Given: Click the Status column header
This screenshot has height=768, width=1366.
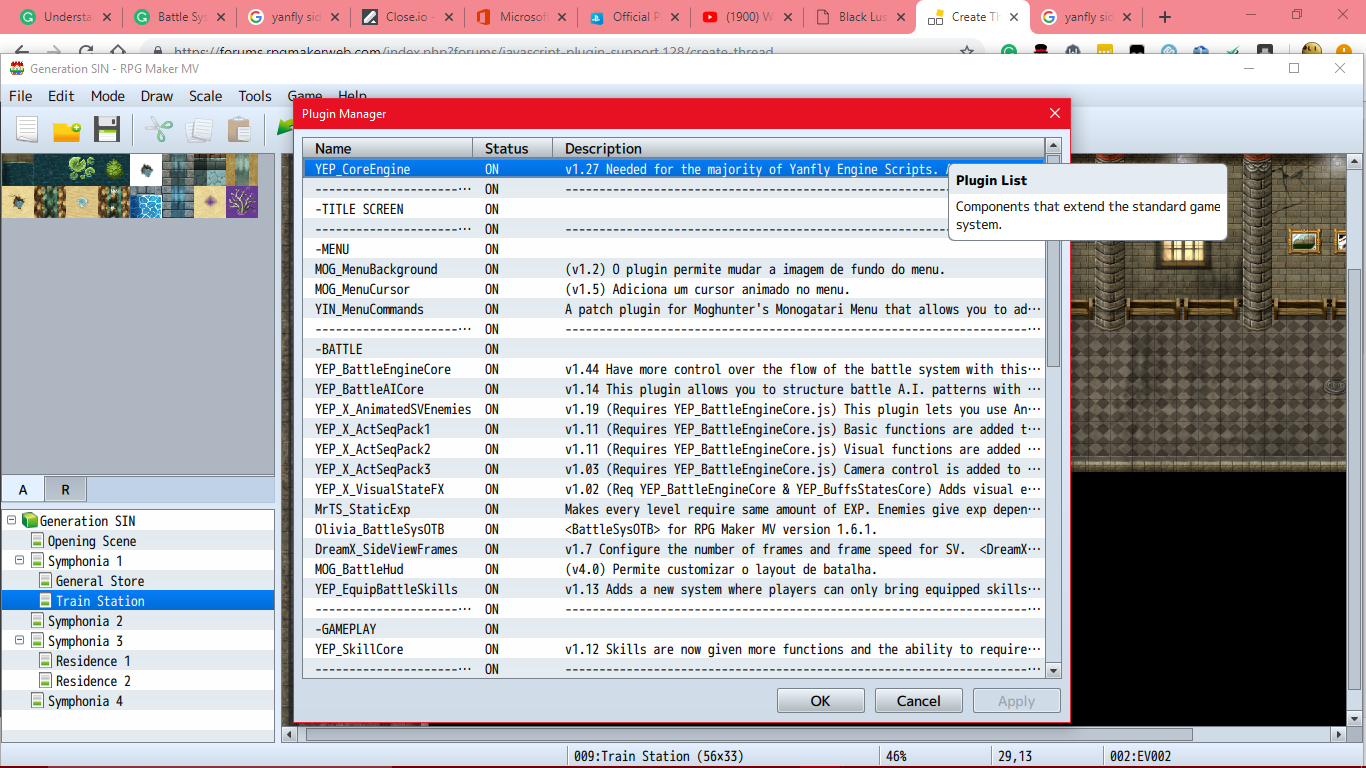Looking at the screenshot, I should [x=513, y=148].
